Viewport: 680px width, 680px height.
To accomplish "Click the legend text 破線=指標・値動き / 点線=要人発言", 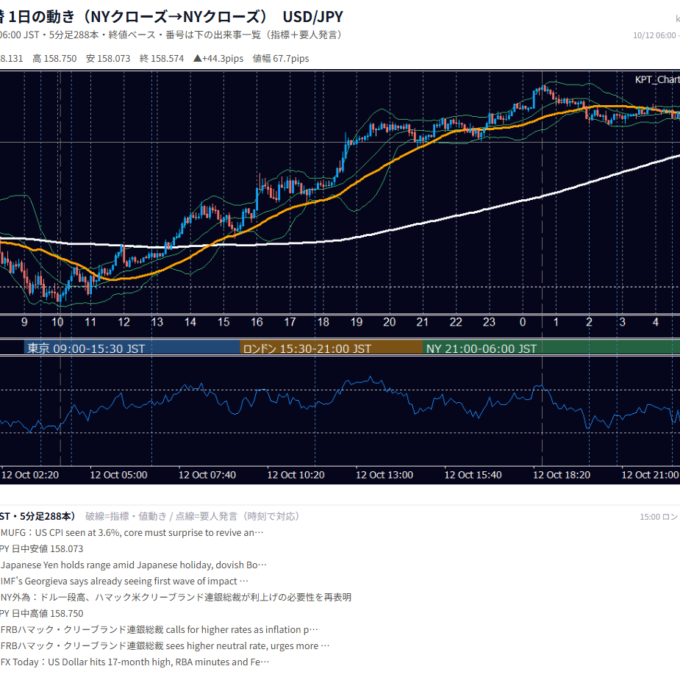I will (x=192, y=516).
